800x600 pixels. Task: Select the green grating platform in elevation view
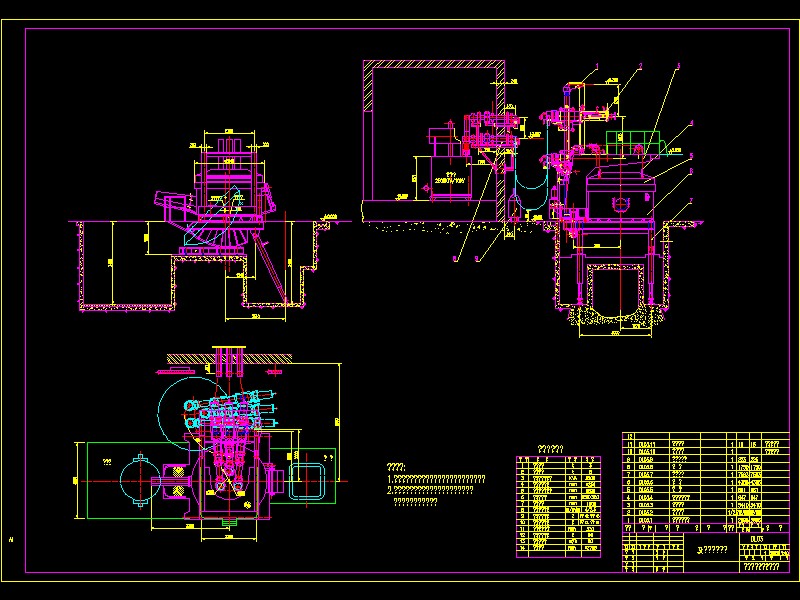pos(633,142)
